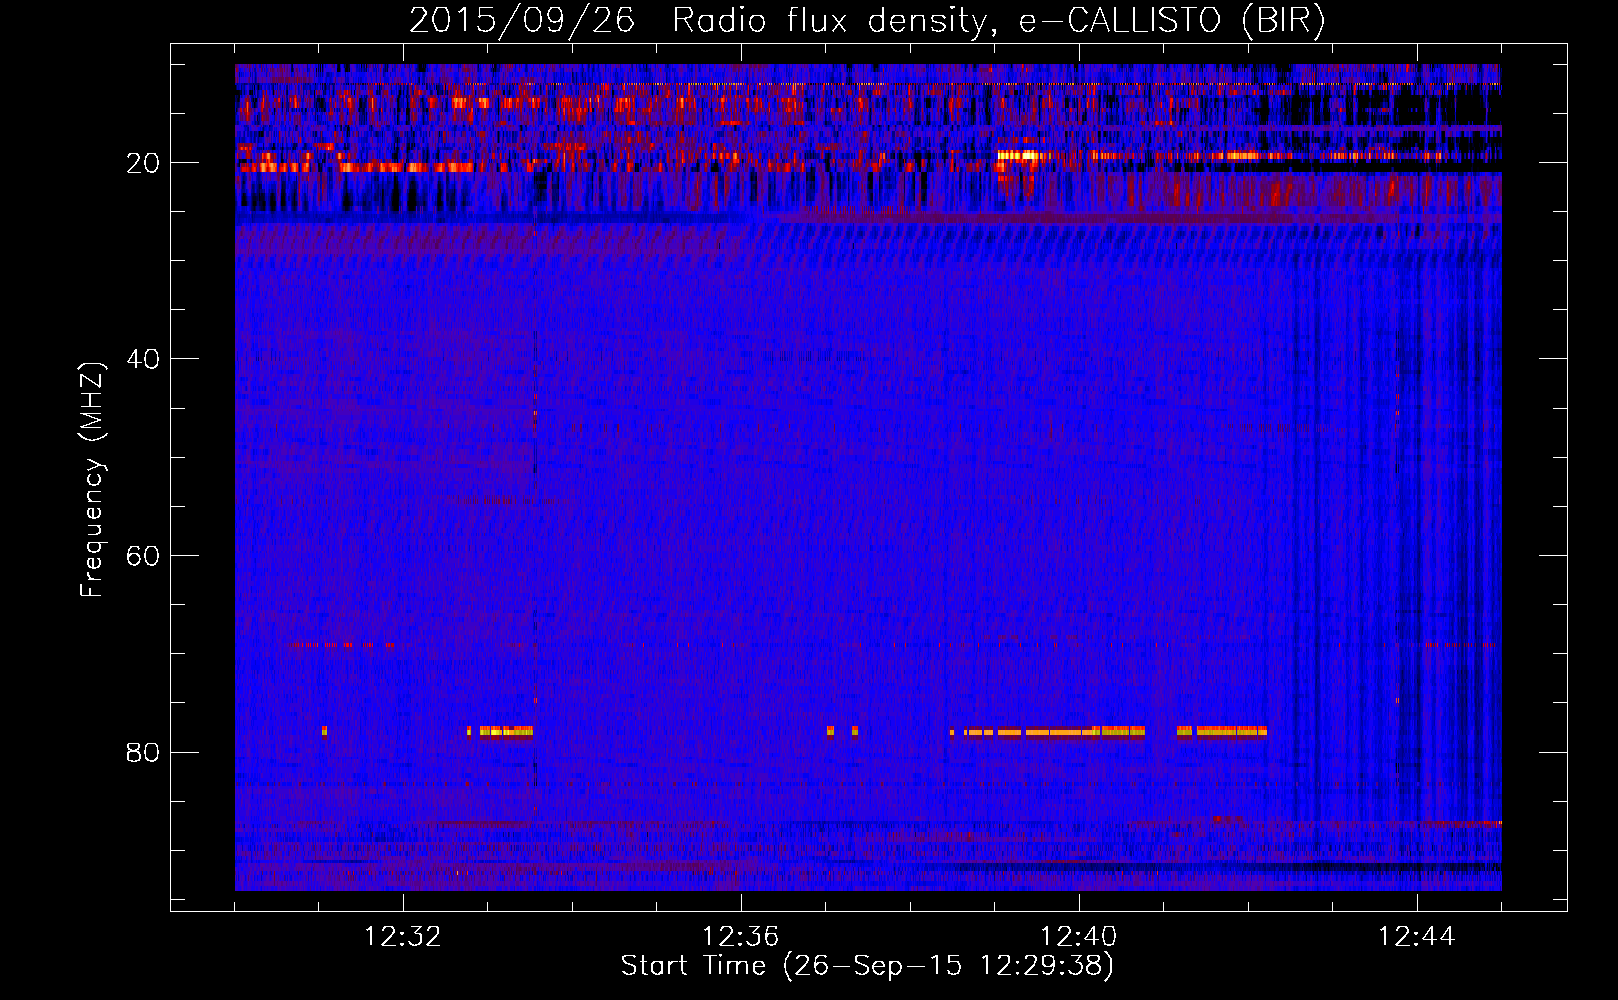
Task: Click the '80' frequency tick label
Action: [x=144, y=752]
